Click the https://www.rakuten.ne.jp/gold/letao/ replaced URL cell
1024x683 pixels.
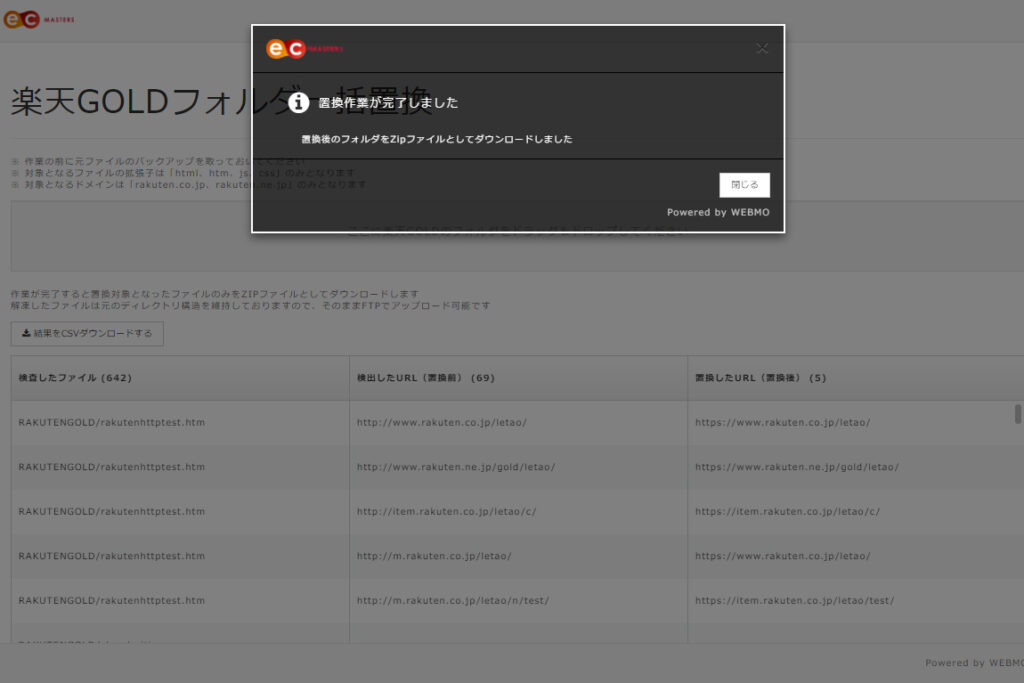tap(796, 467)
